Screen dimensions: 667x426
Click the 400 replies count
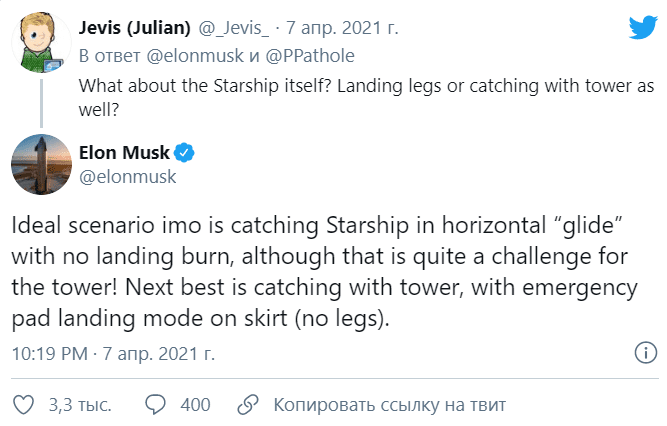pyautogui.click(x=195, y=405)
